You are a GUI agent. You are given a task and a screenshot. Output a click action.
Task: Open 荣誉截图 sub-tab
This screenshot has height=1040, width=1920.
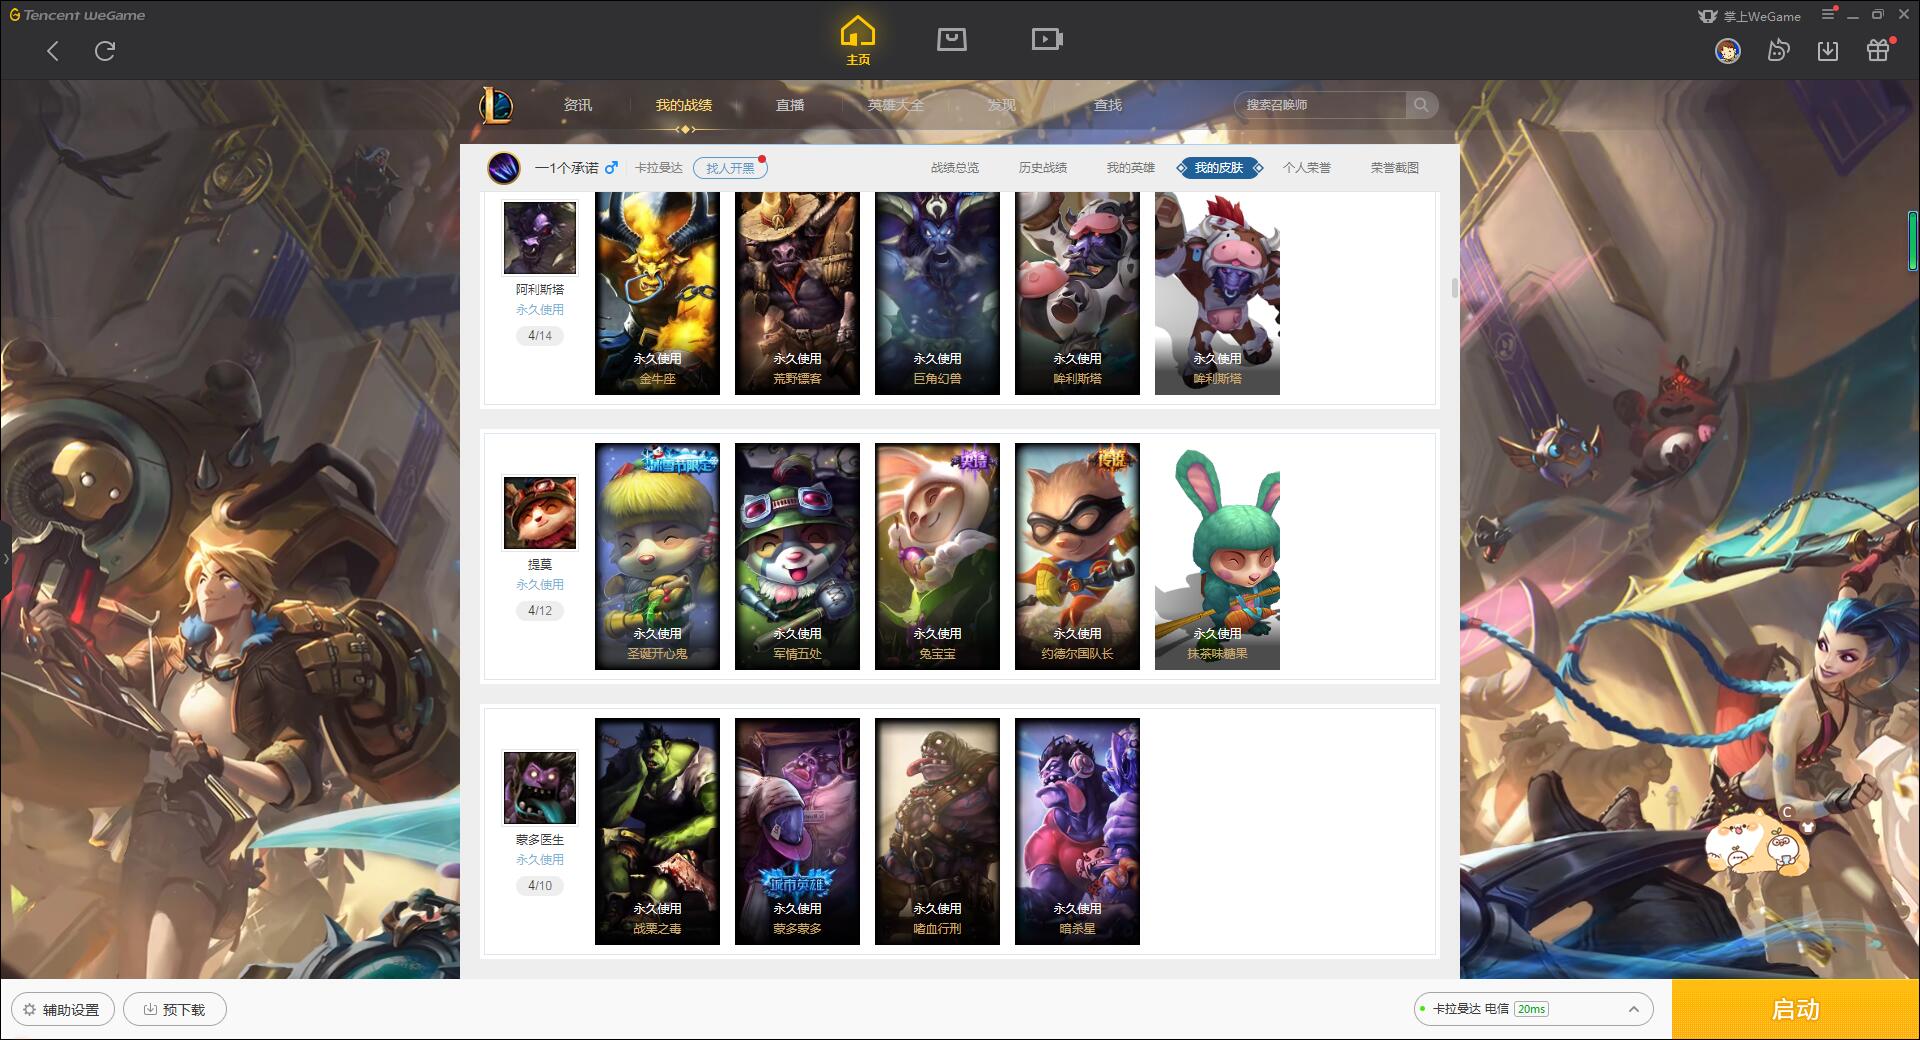click(1395, 168)
